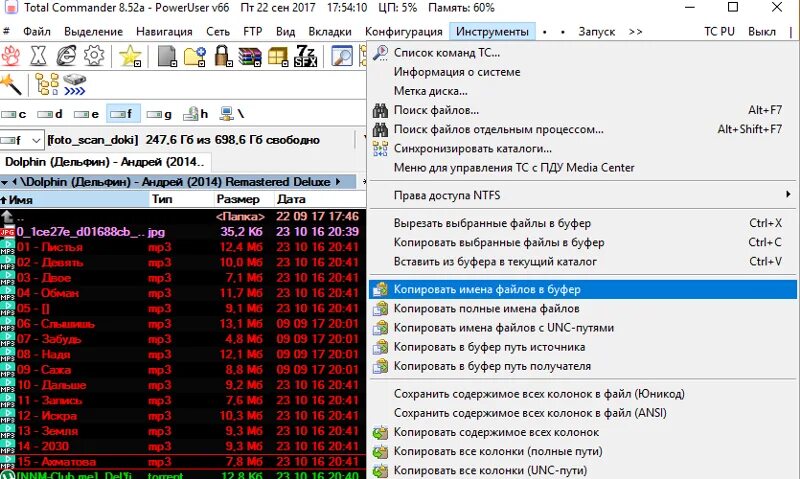Click the TC PU menu item
The height and width of the screenshot is (479, 800).
719,32
